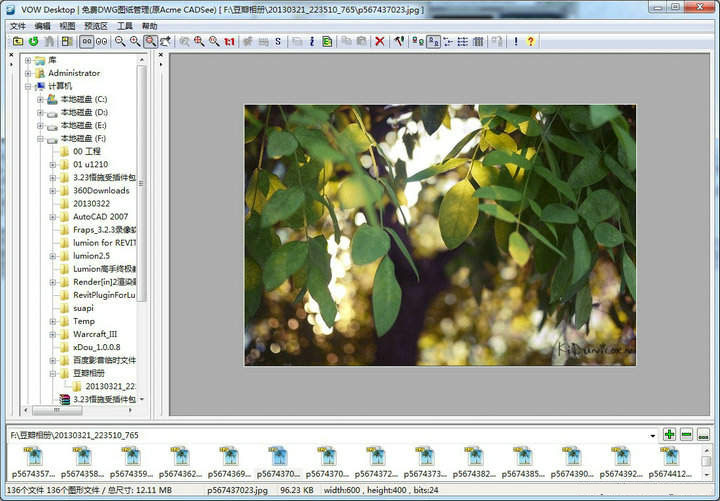Select the Warcraft_III folder in tree
Screen dimensions: 720x501
(x=95, y=334)
